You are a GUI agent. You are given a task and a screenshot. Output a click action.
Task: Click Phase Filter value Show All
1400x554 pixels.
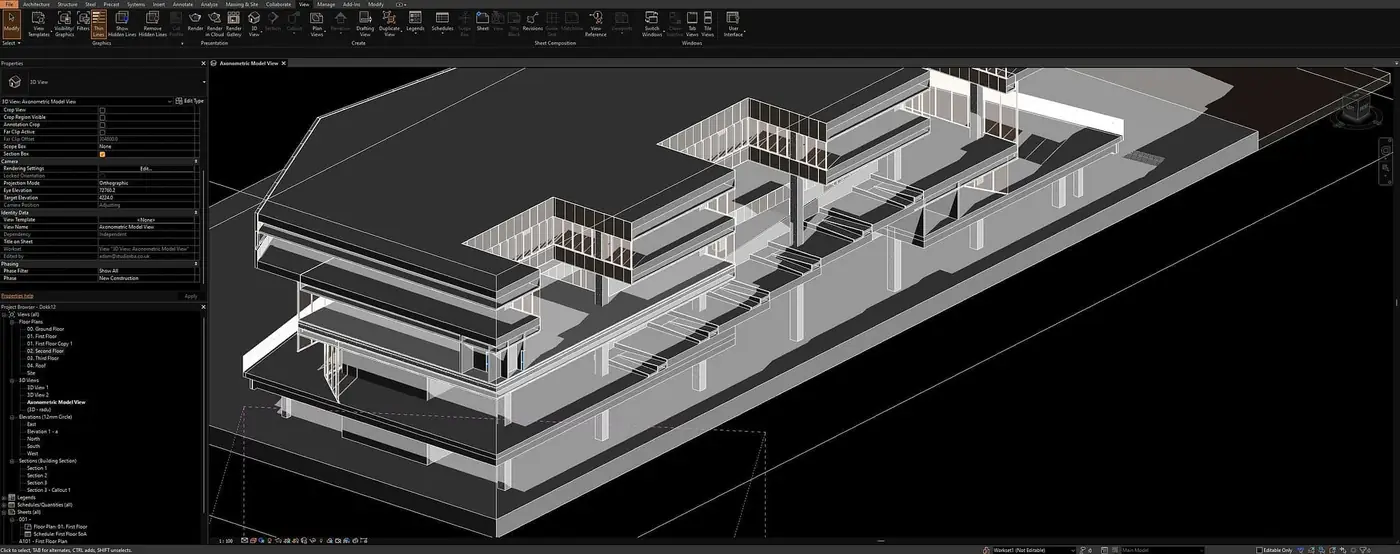146,271
